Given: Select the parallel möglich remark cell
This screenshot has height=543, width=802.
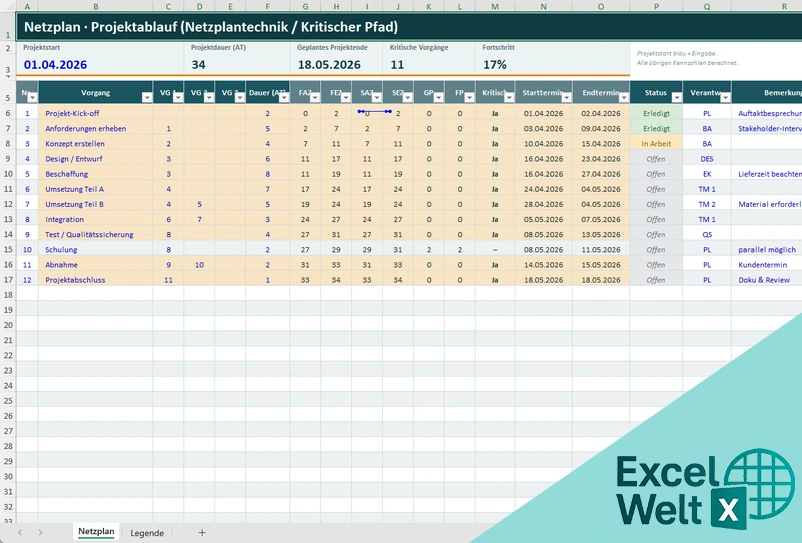Looking at the screenshot, I should coord(767,250).
